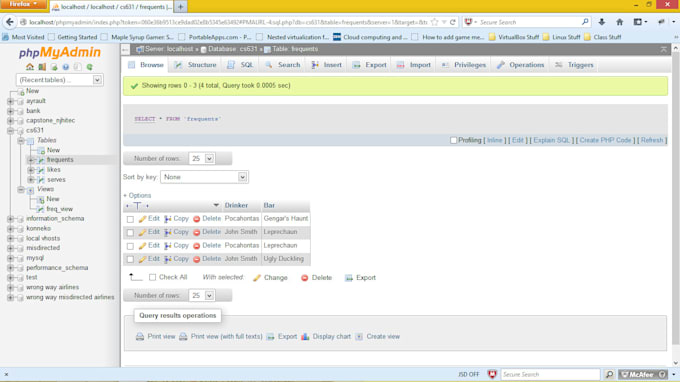Open Firefox home page icon

(619, 22)
